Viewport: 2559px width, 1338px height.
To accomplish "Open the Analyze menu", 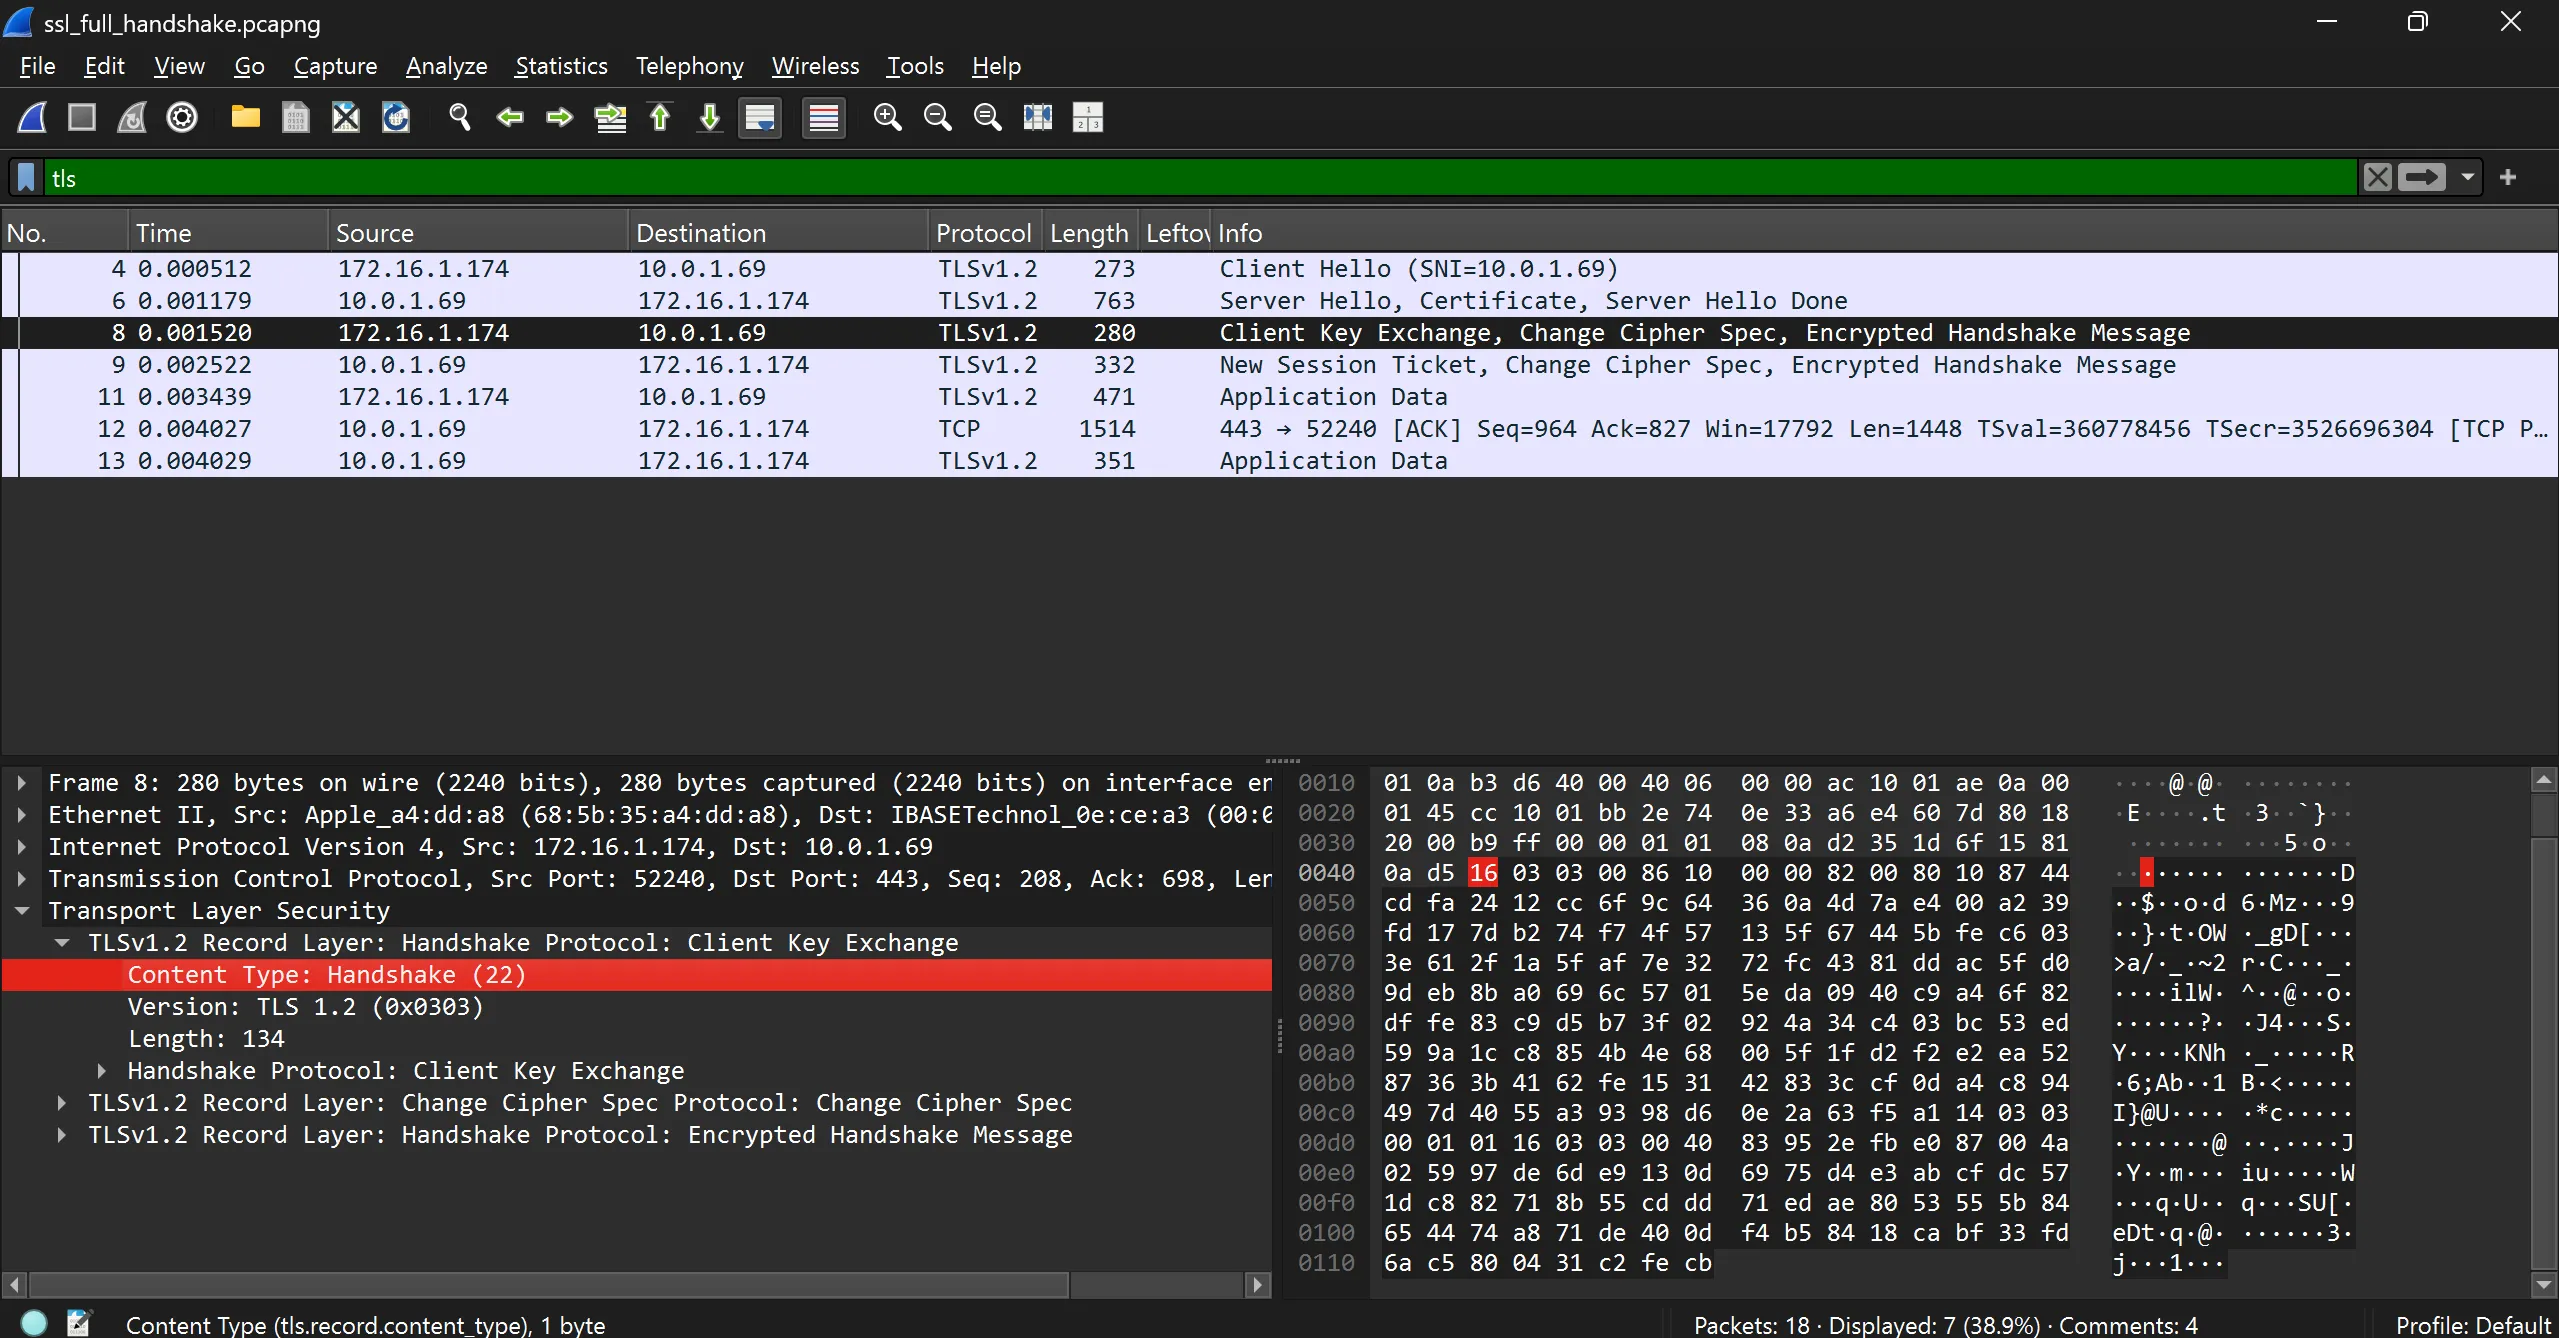I will pos(446,66).
